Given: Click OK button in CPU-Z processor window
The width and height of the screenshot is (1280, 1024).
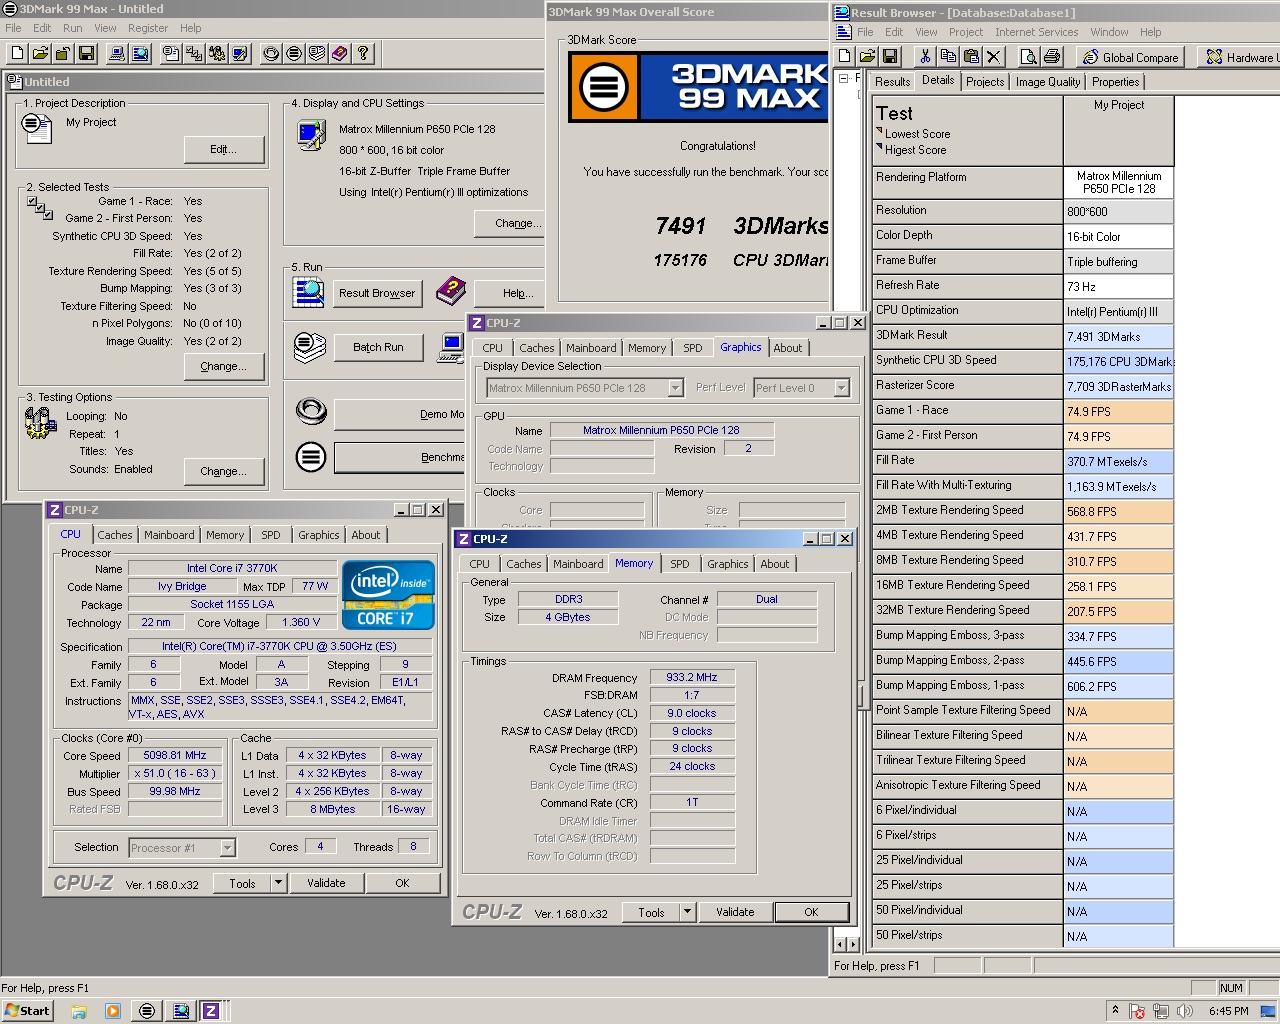Looking at the screenshot, I should click(x=402, y=883).
